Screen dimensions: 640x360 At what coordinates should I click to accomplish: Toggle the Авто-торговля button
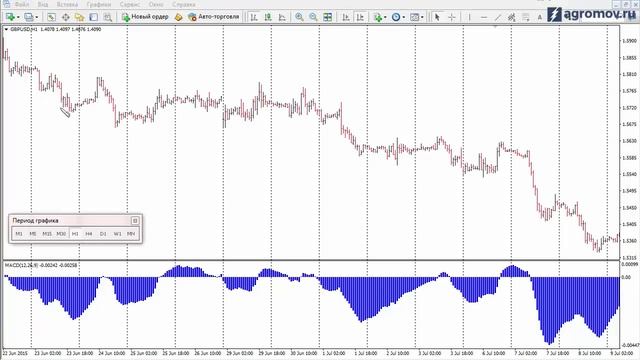coord(214,17)
